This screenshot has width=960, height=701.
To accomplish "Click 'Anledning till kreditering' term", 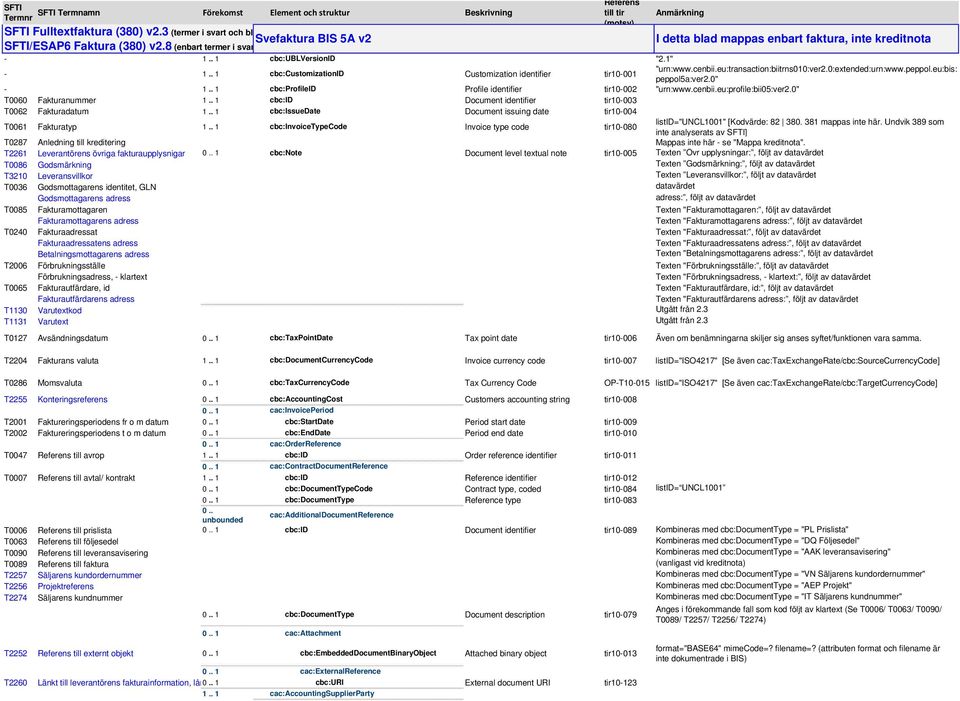I will click(x=81, y=142).
